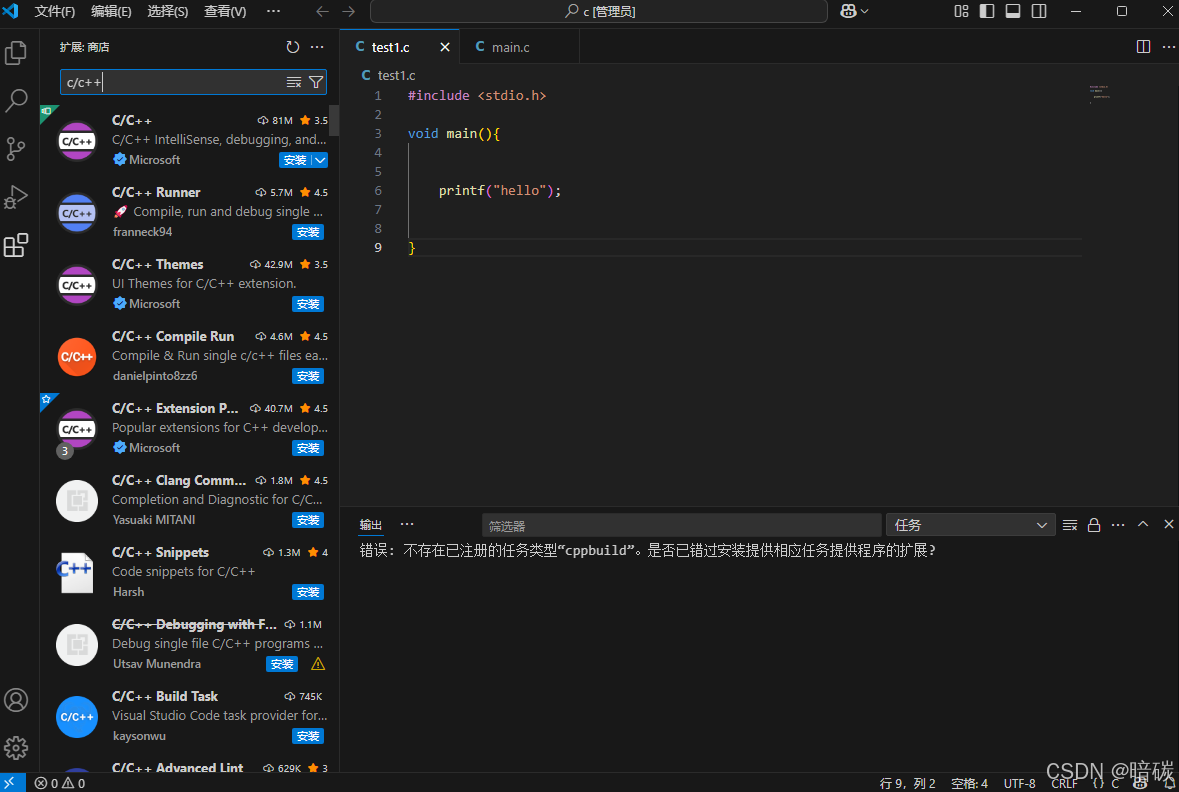Navigate back with the arrow
1179x792 pixels.
tap(323, 11)
